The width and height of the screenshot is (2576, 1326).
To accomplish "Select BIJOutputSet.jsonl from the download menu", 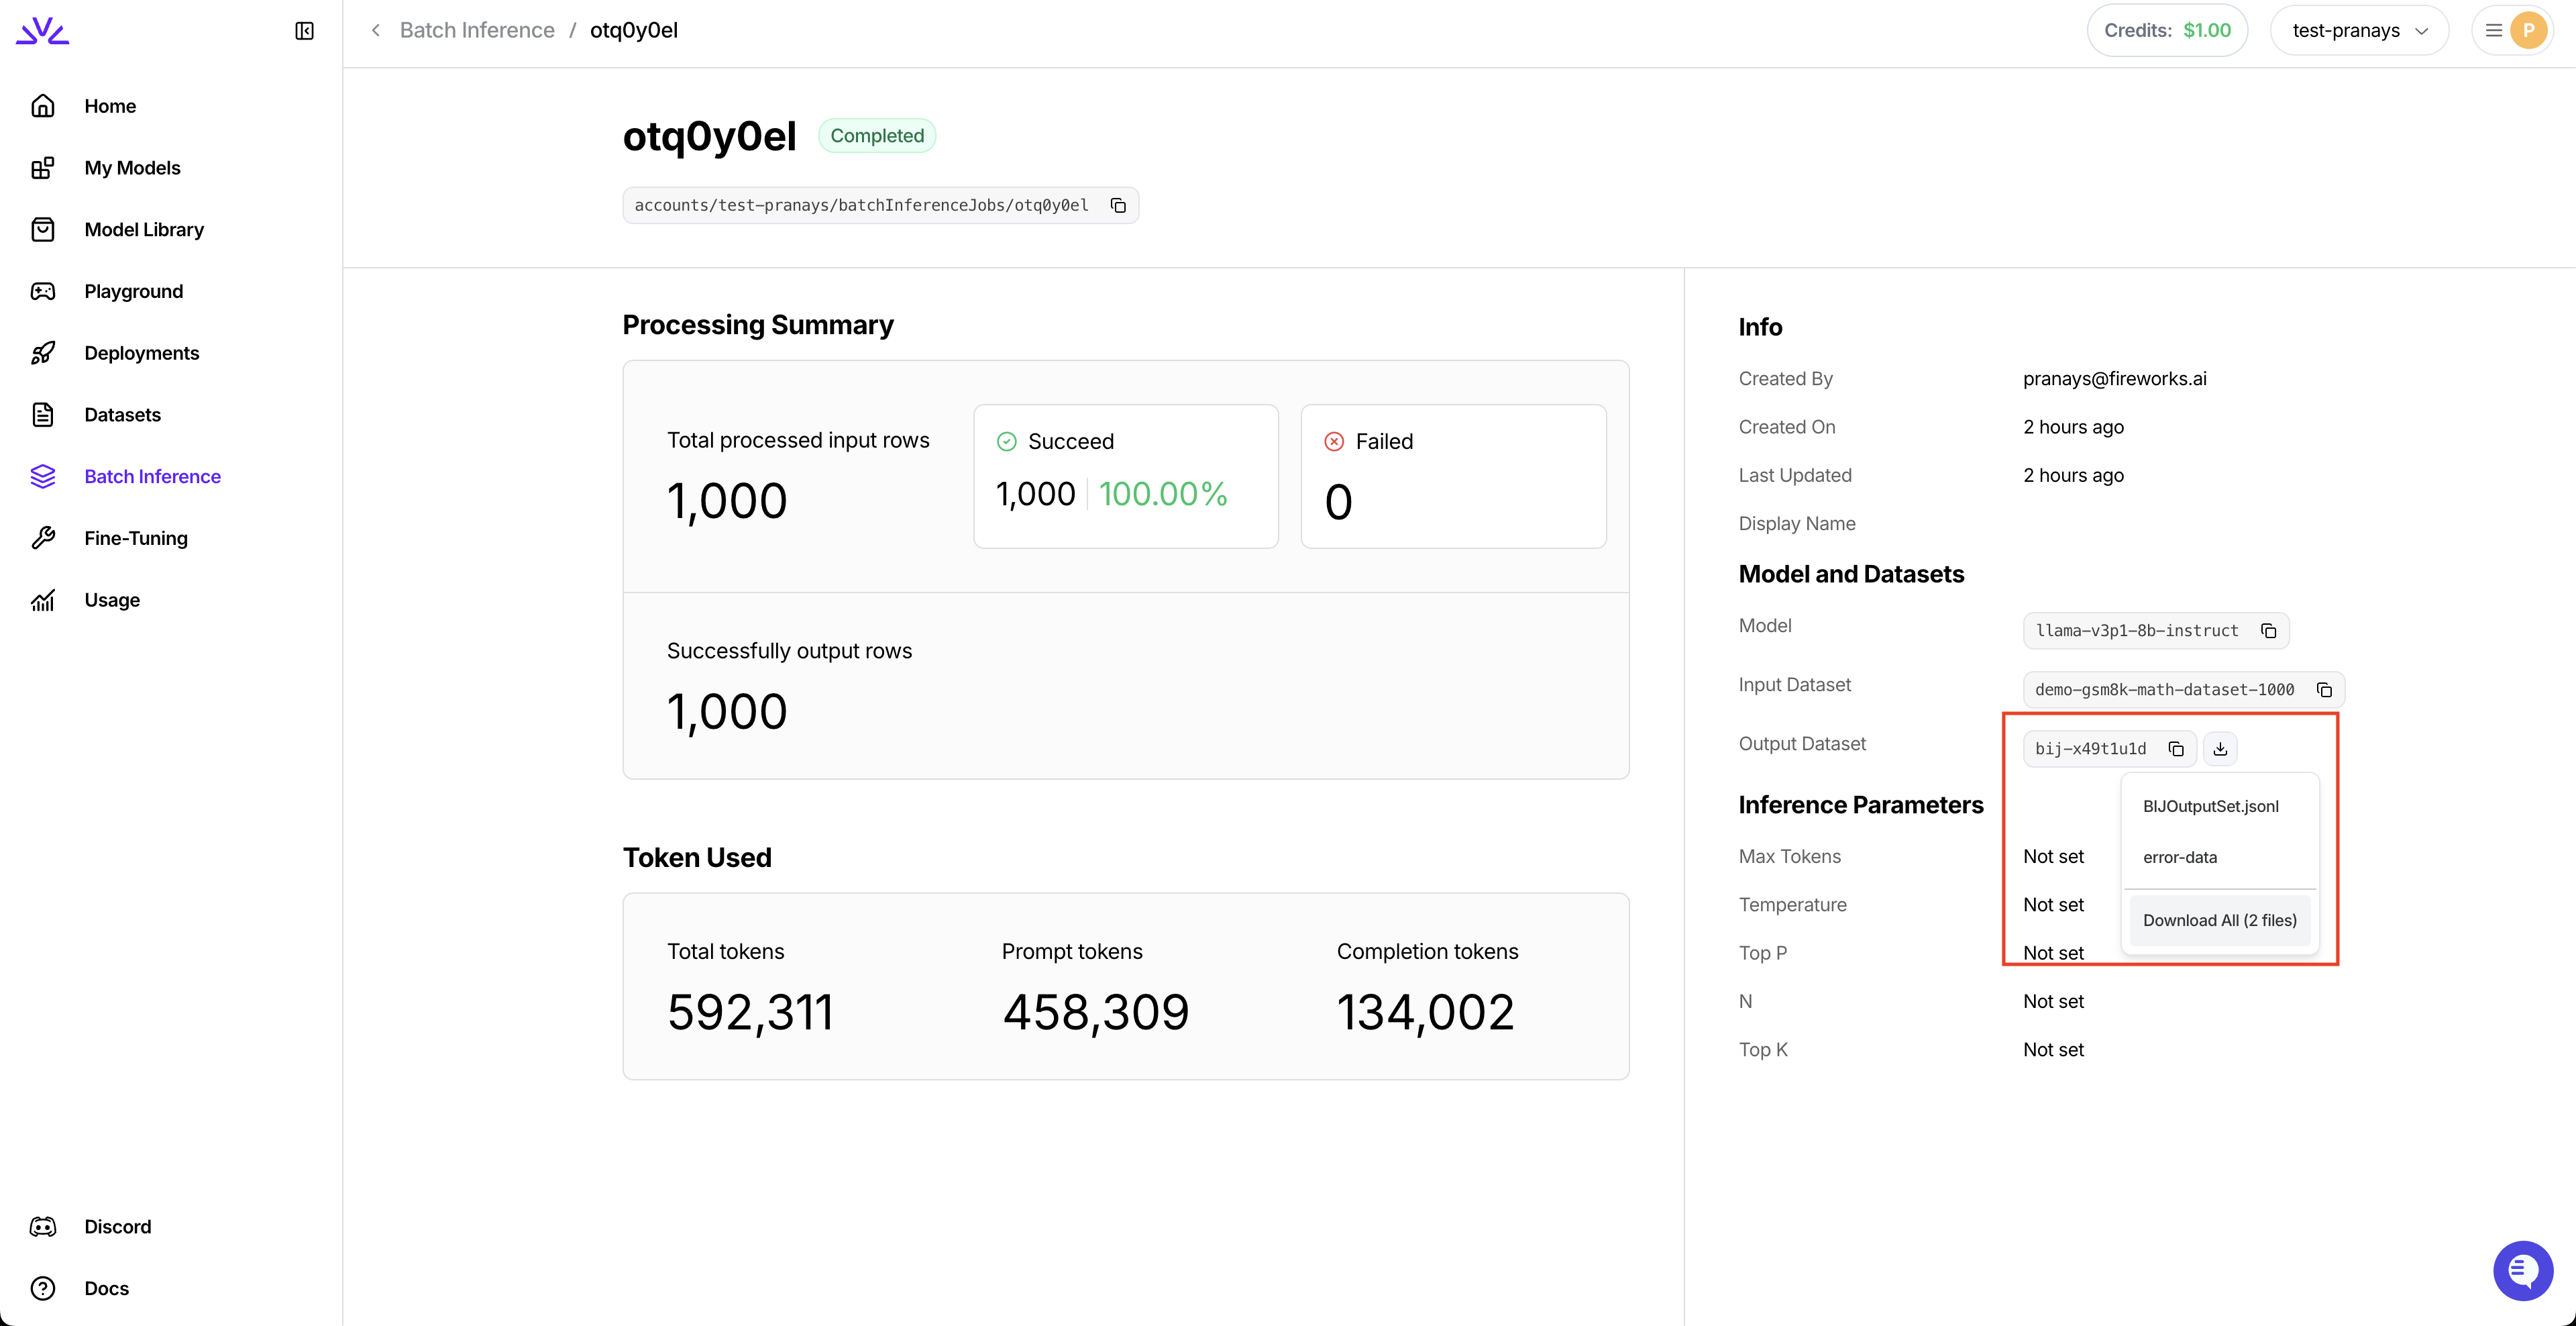I will point(2210,806).
